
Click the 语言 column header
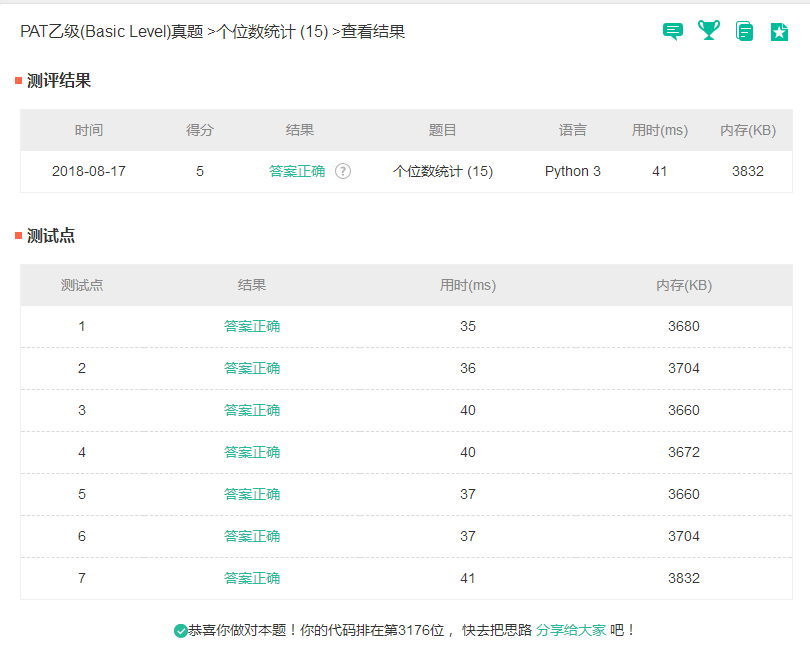pos(573,130)
